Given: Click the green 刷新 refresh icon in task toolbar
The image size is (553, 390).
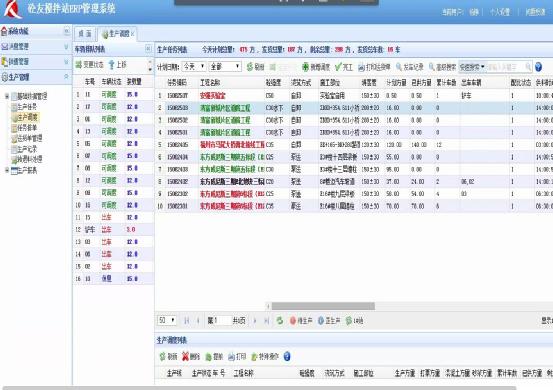Looking at the screenshot, I should (x=250, y=67).
